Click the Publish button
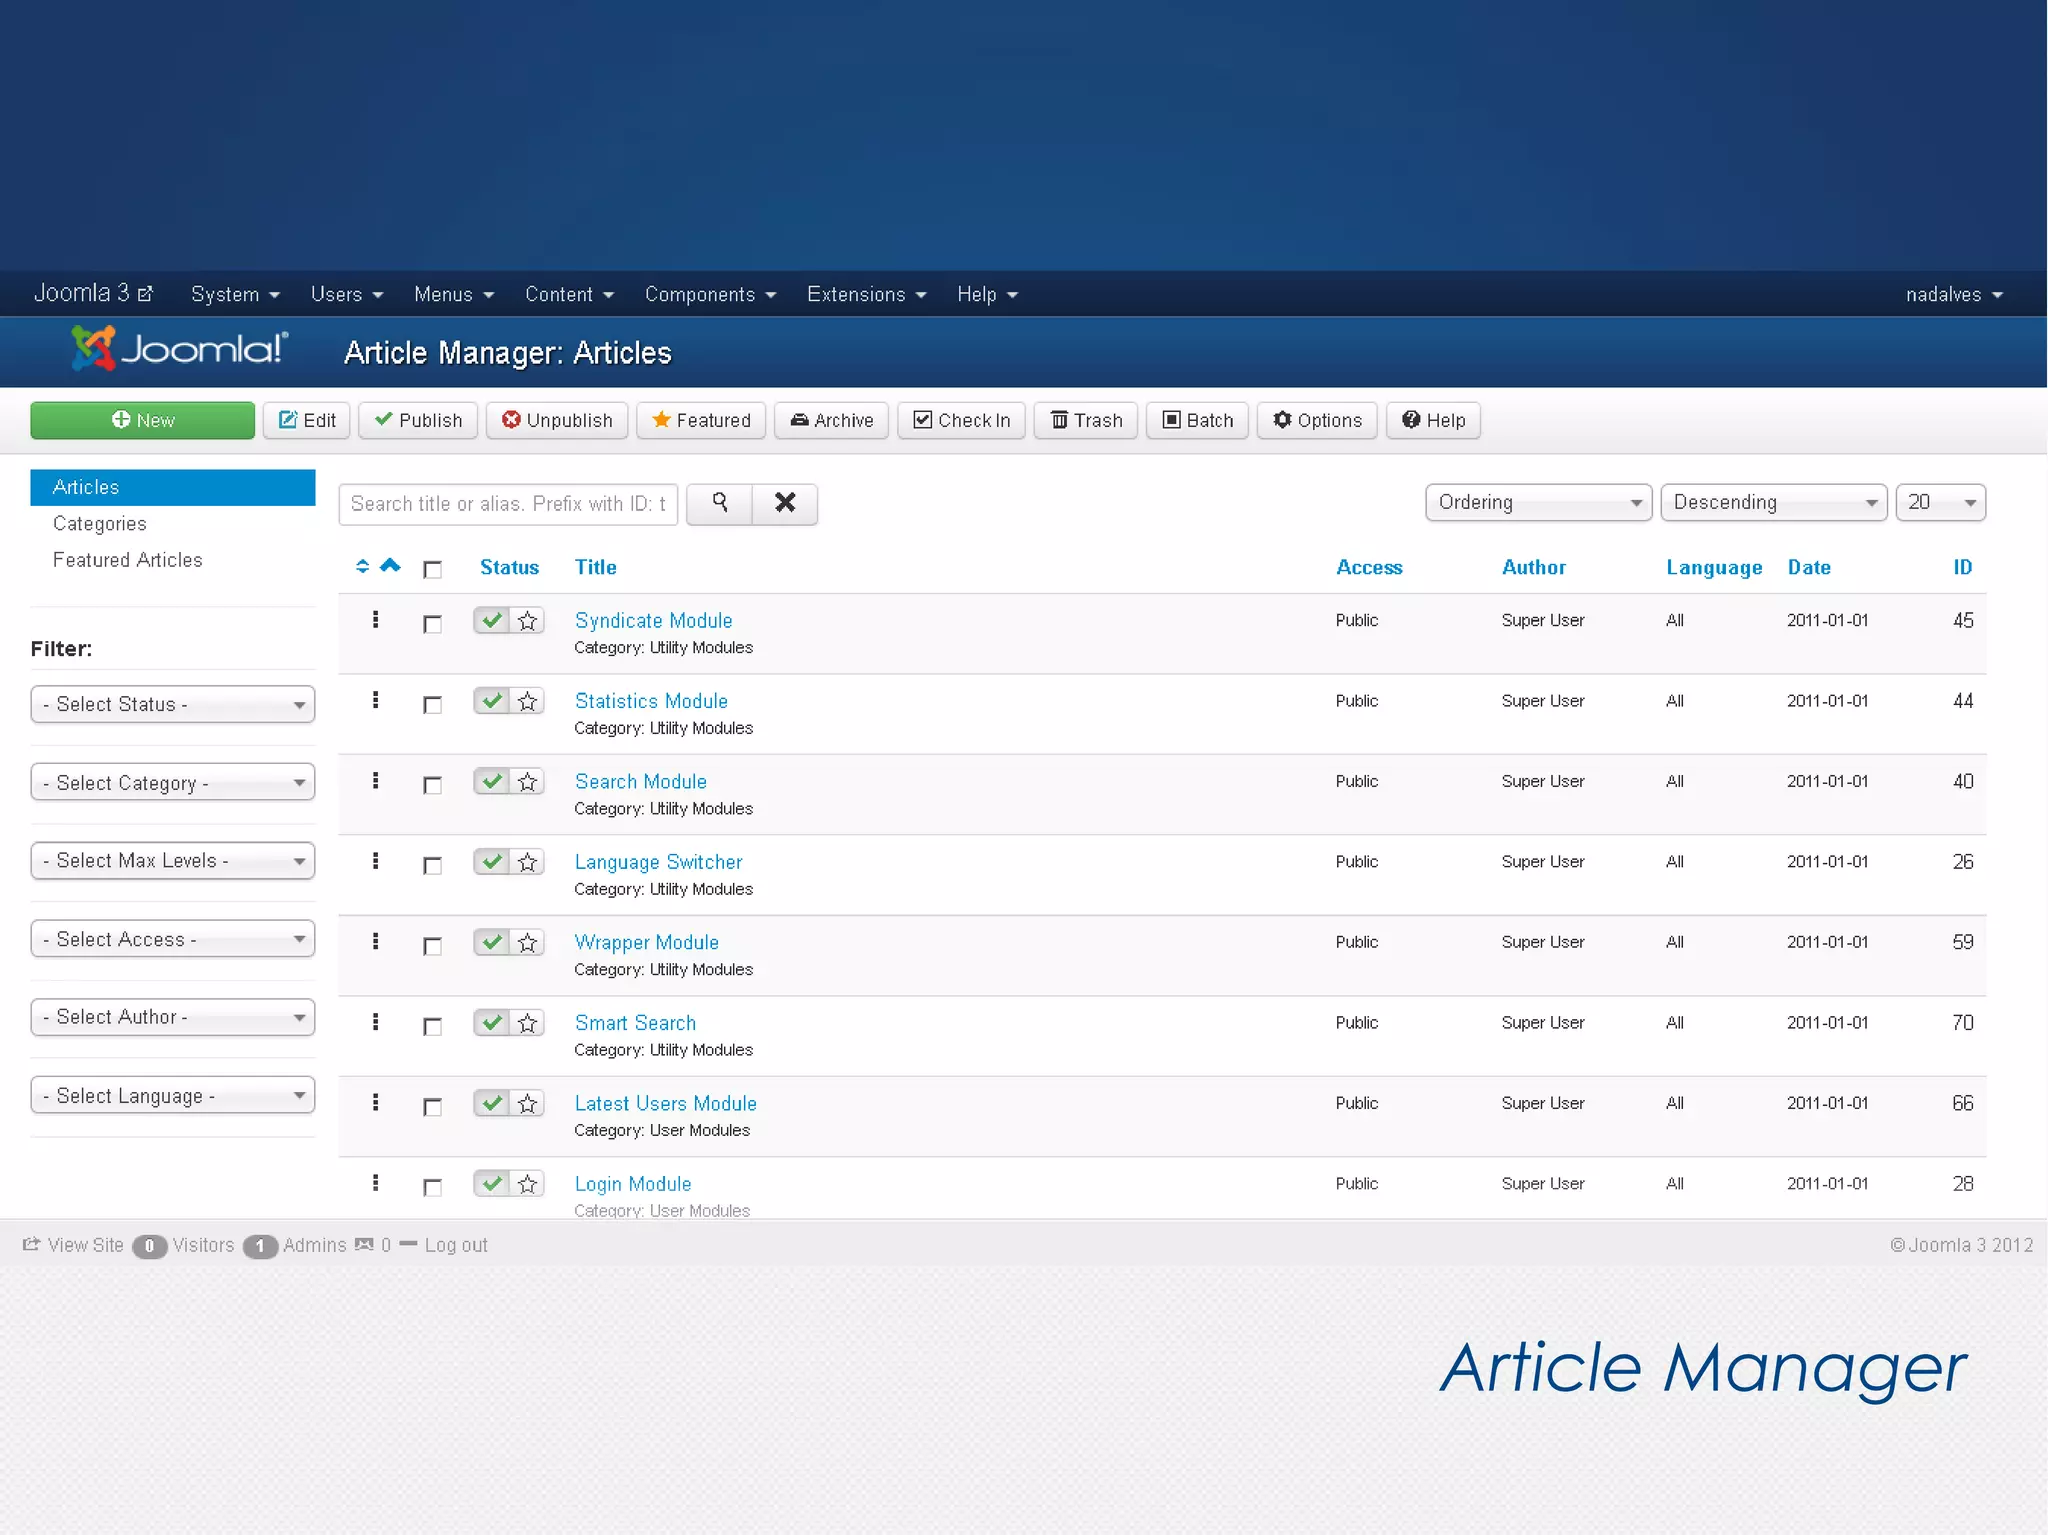2048x1535 pixels. click(x=418, y=420)
